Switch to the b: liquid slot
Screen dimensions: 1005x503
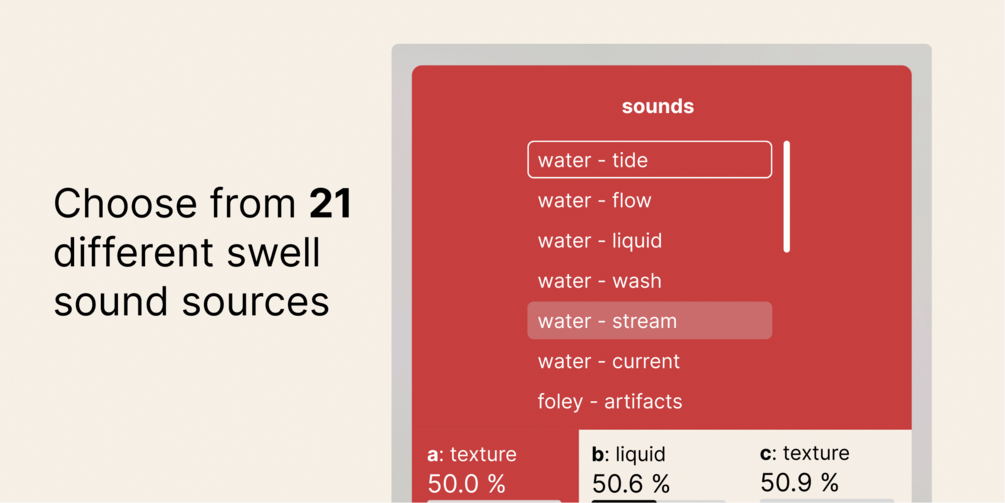629,454
